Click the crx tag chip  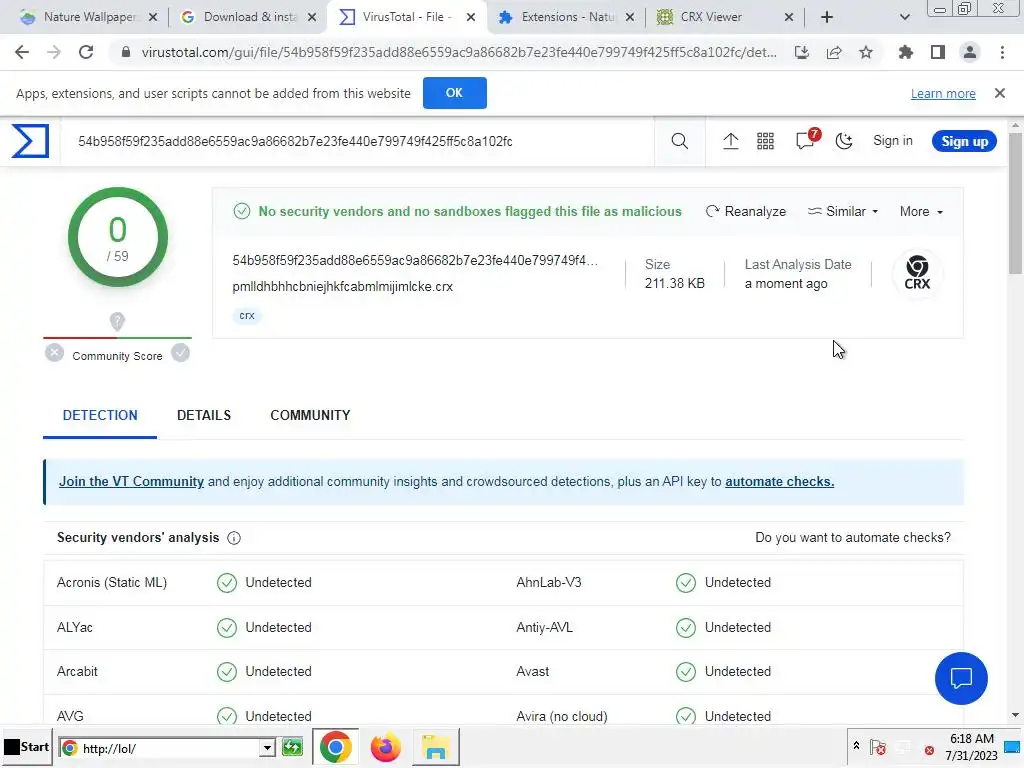pyautogui.click(x=247, y=315)
